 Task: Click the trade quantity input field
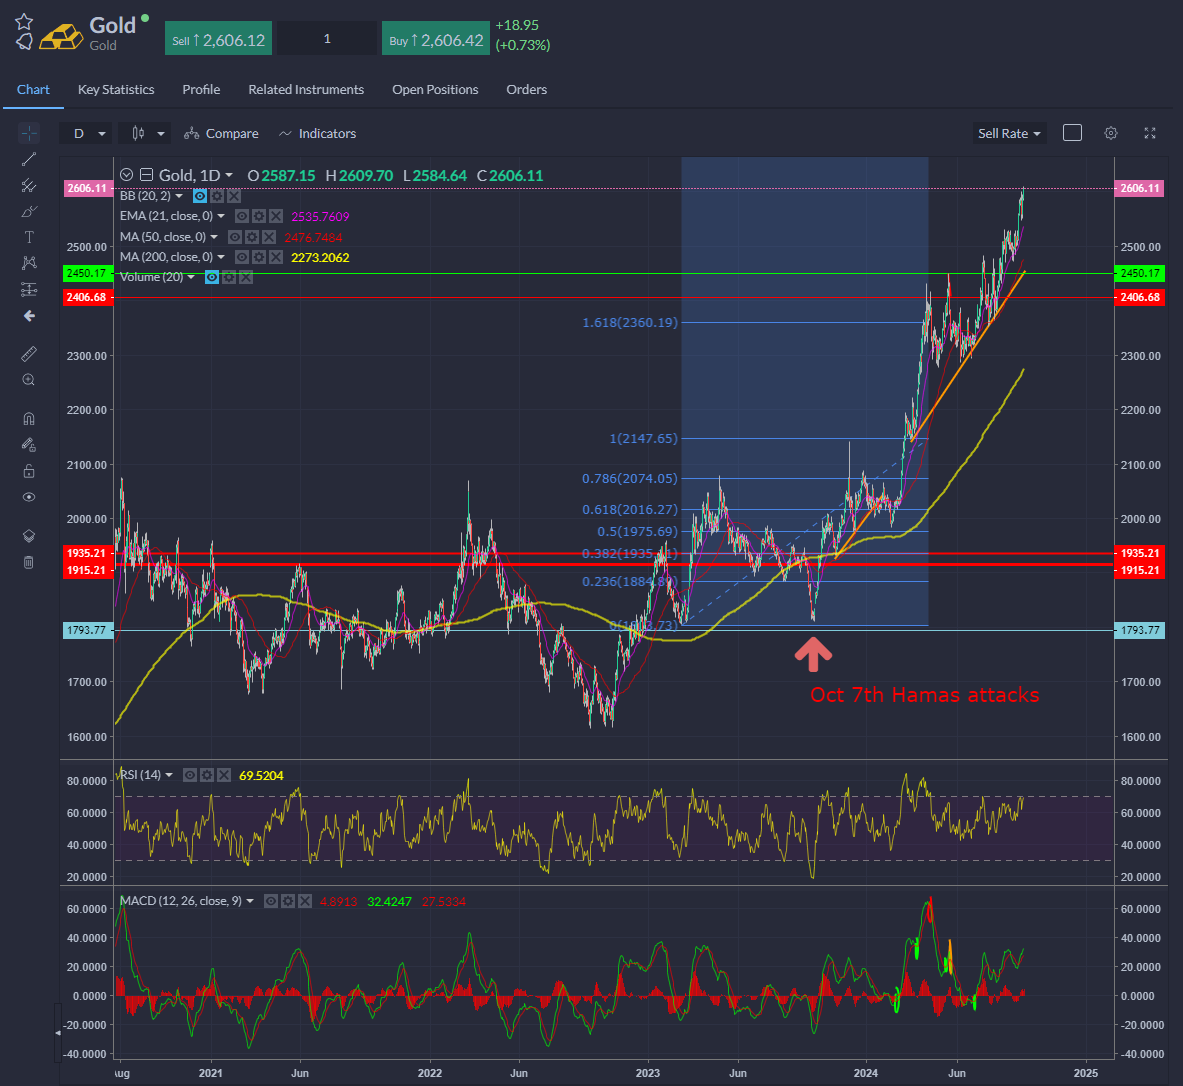(327, 39)
